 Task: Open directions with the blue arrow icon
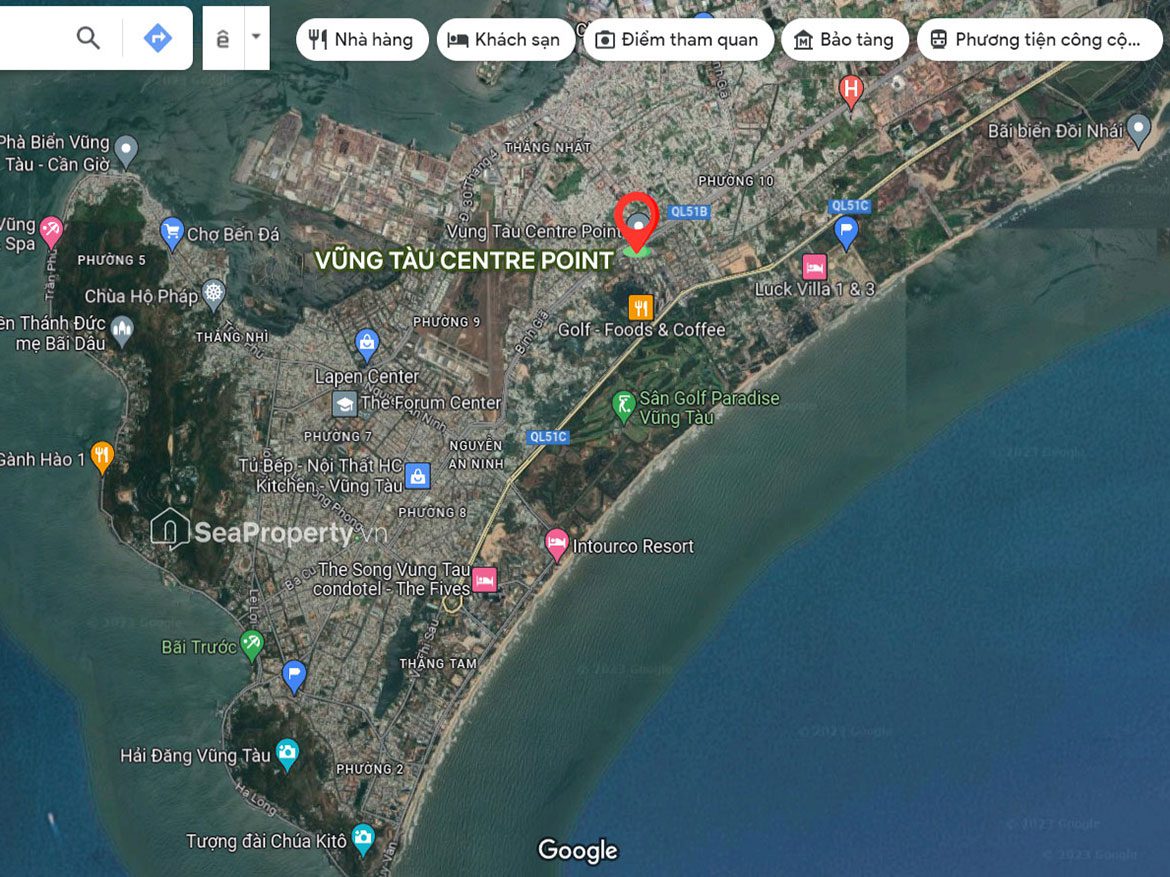[157, 38]
